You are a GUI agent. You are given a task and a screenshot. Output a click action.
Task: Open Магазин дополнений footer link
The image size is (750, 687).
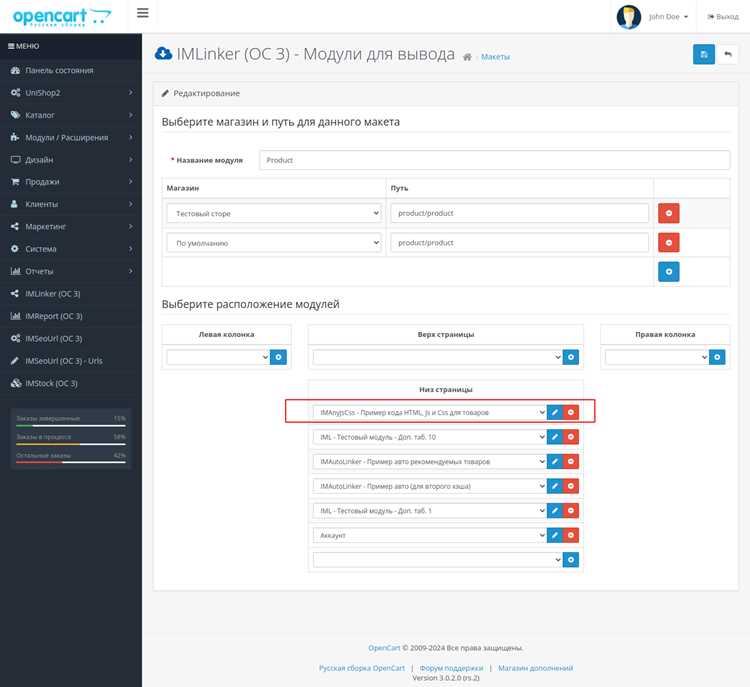coord(535,668)
